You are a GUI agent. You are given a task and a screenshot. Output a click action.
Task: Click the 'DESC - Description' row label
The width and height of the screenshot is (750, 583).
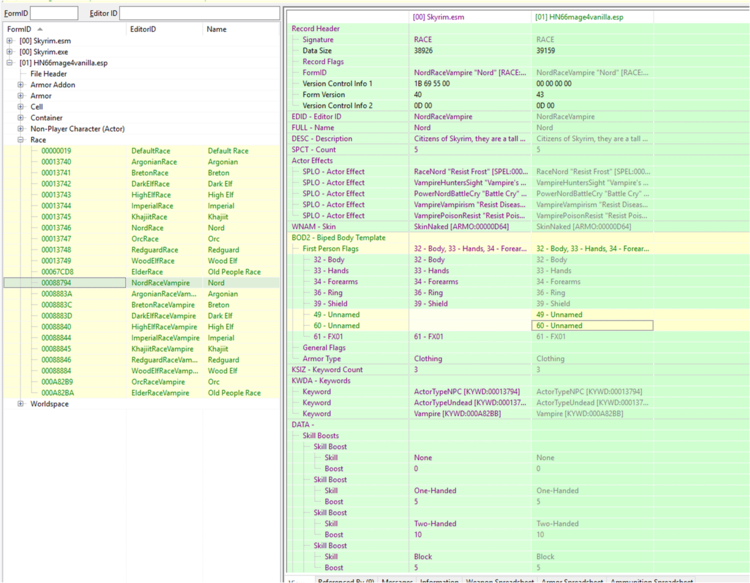(321, 139)
